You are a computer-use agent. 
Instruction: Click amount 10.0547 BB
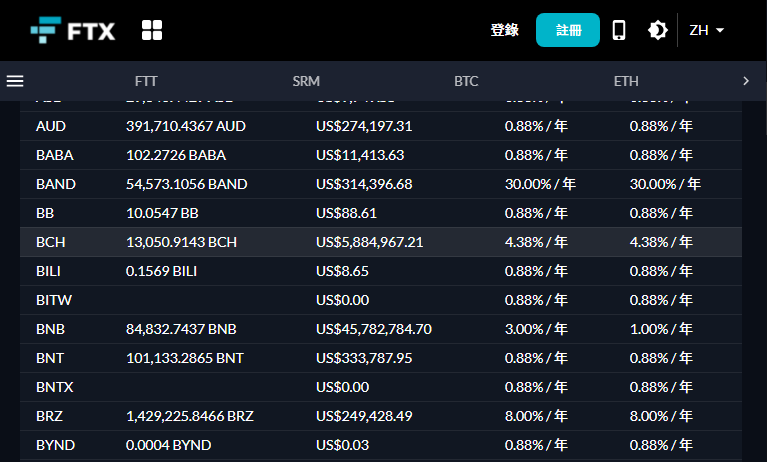(x=162, y=213)
